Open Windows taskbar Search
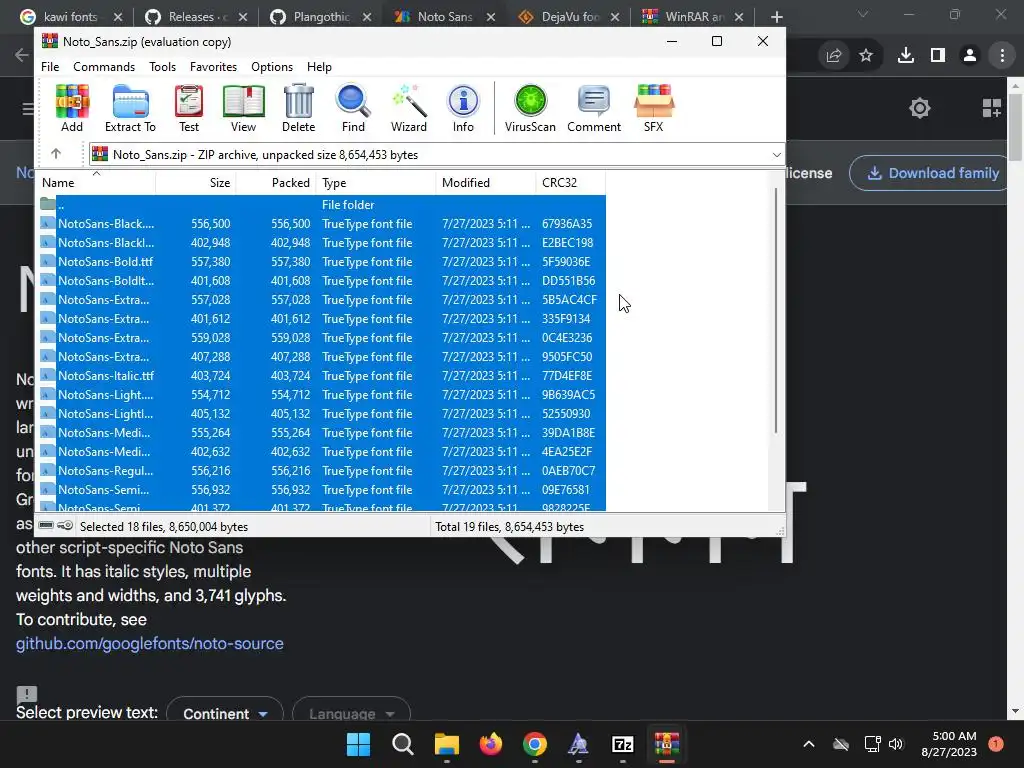1024x768 pixels. (x=402, y=744)
